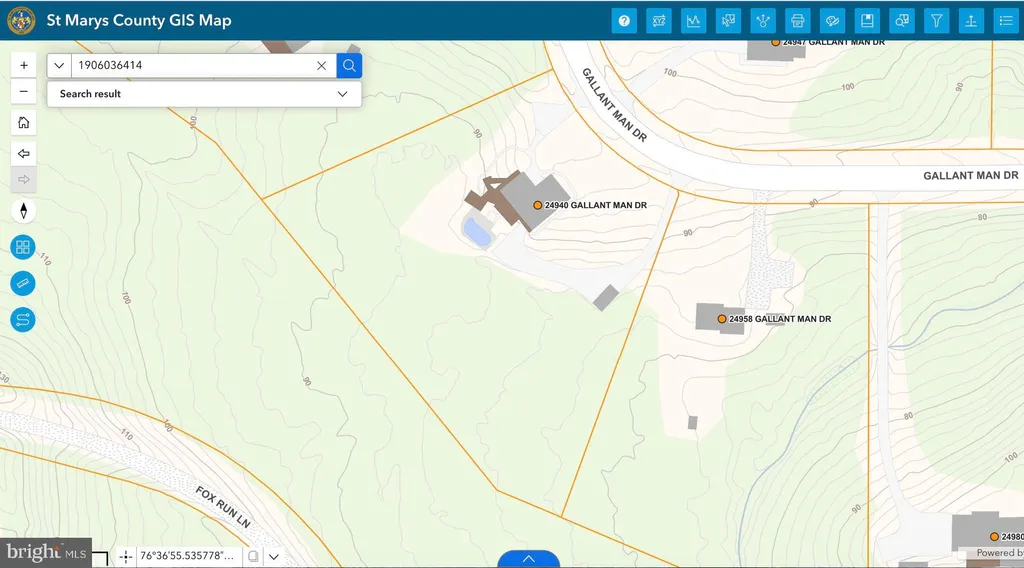The width and height of the screenshot is (1024, 568).
Task: Click the coordinate readout 76°36'55.535778"
Action: click(x=187, y=556)
